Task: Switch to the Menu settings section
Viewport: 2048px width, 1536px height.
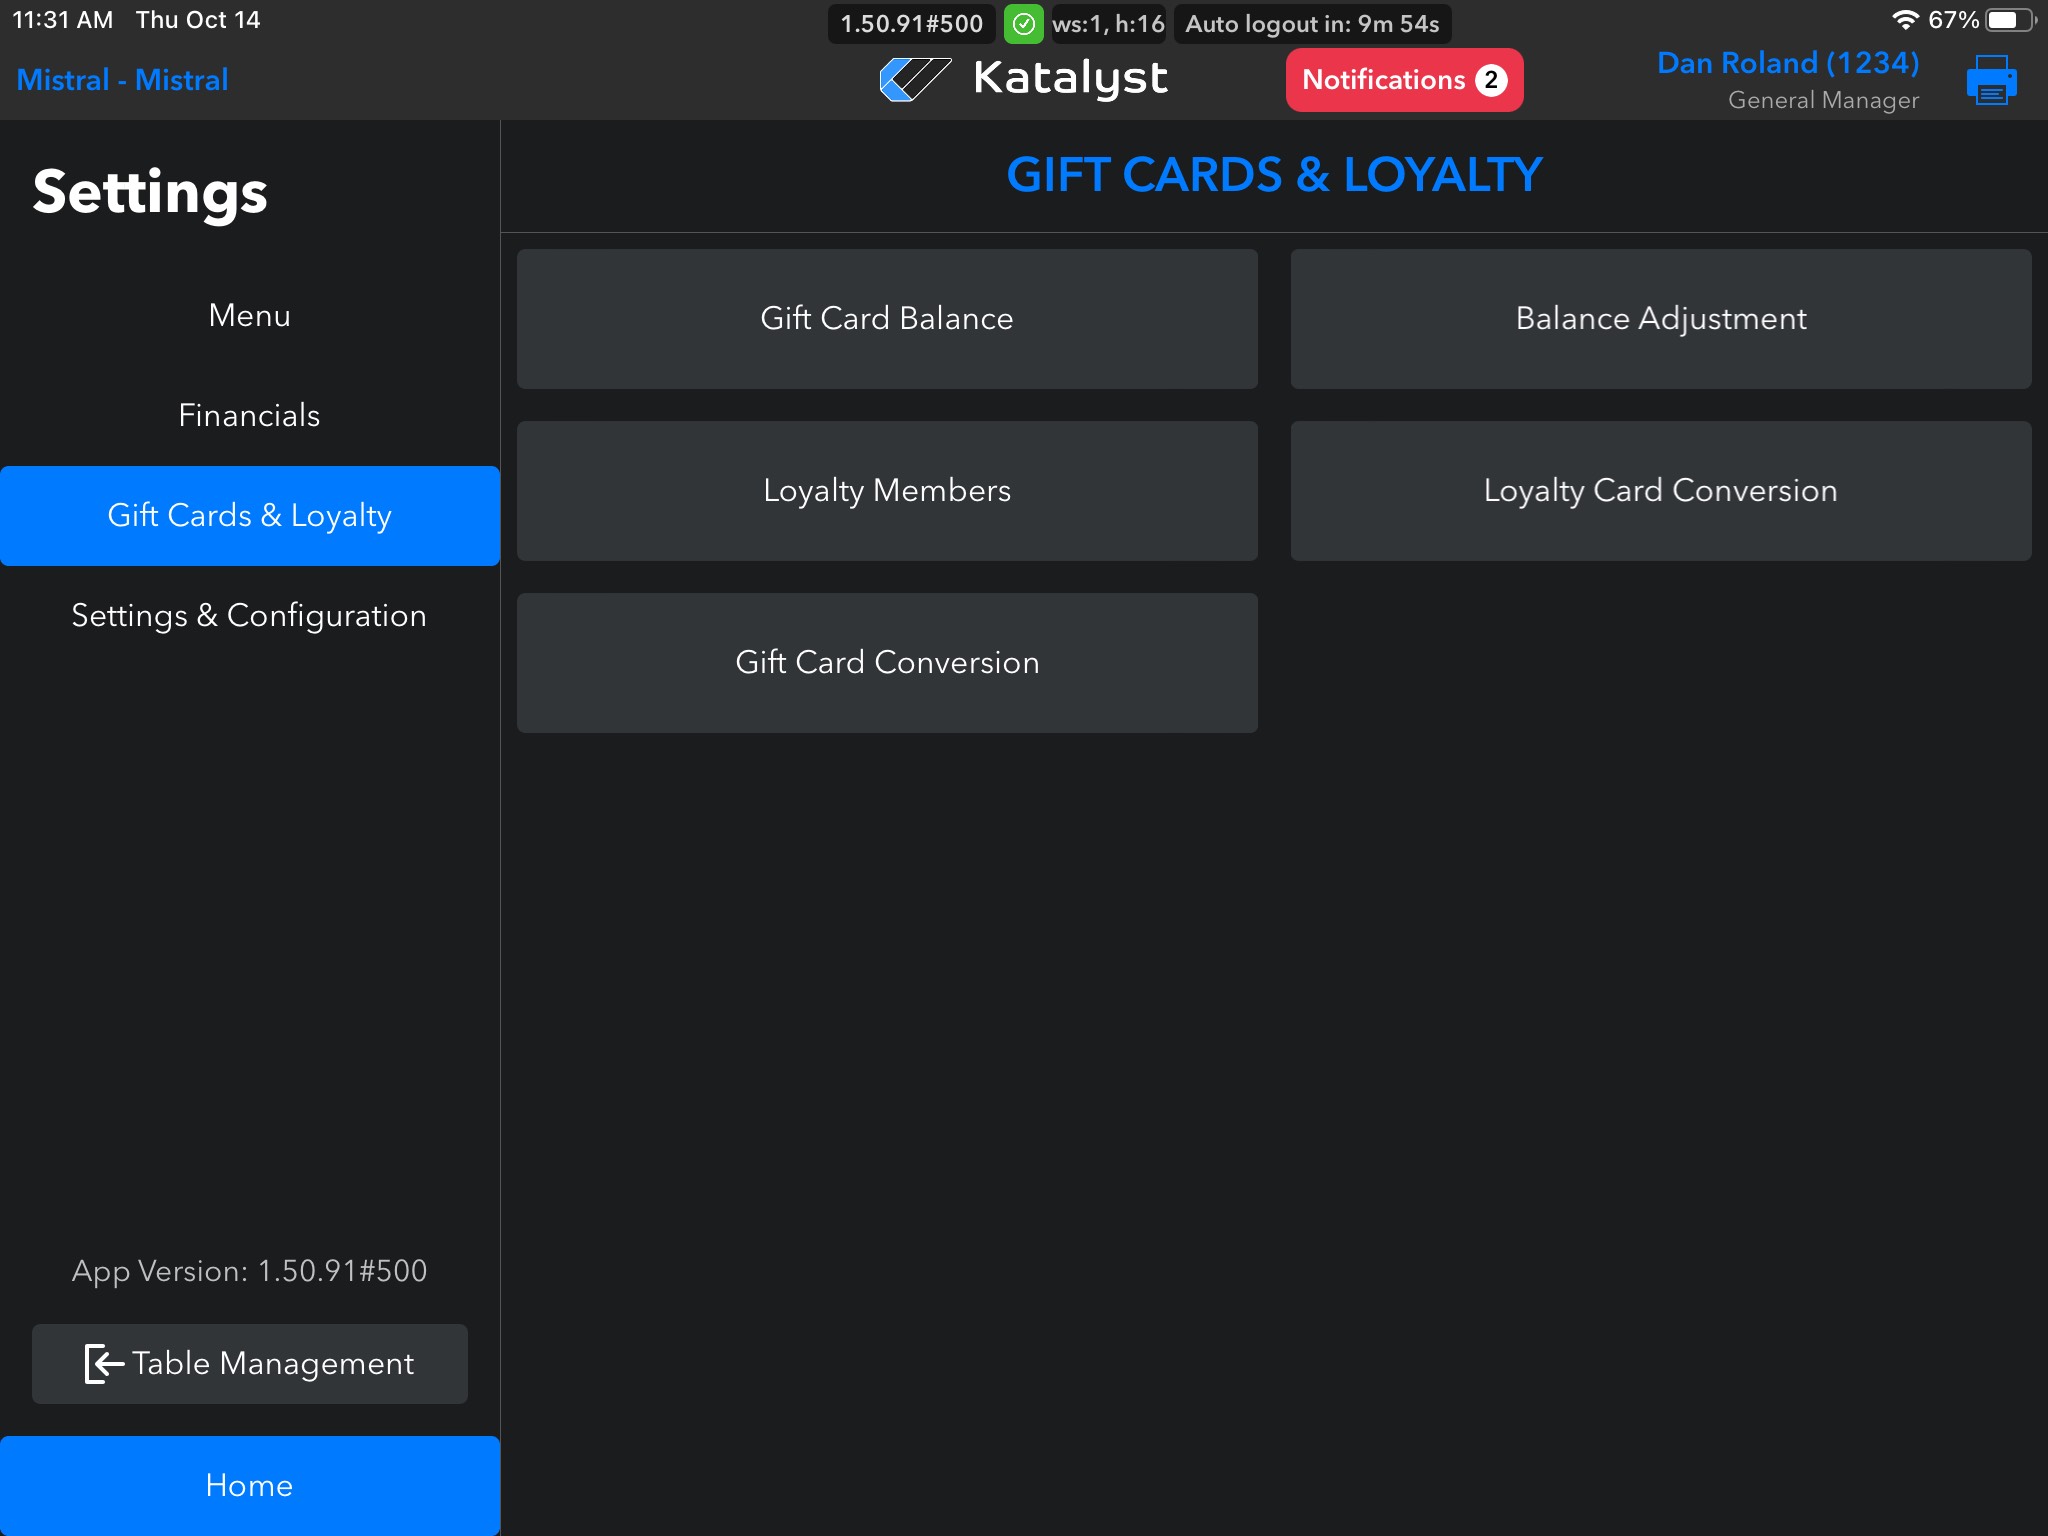Action: (x=249, y=316)
